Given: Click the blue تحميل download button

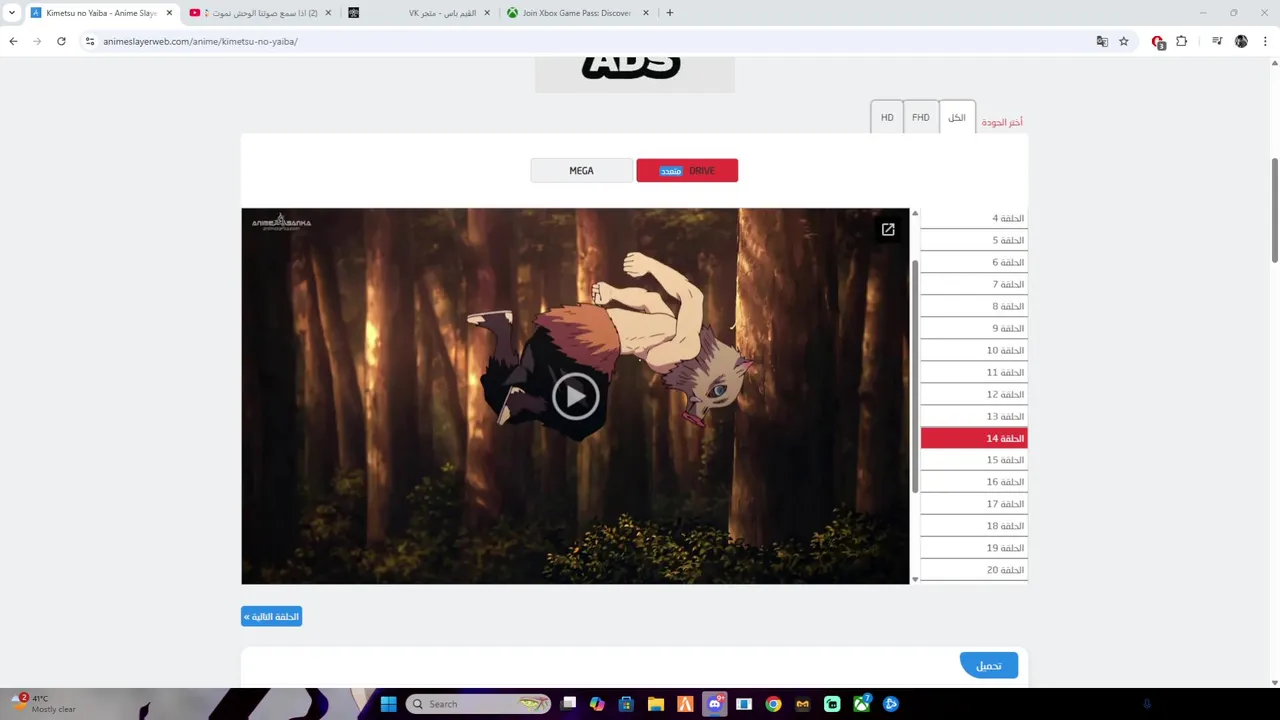Looking at the screenshot, I should click(989, 665).
